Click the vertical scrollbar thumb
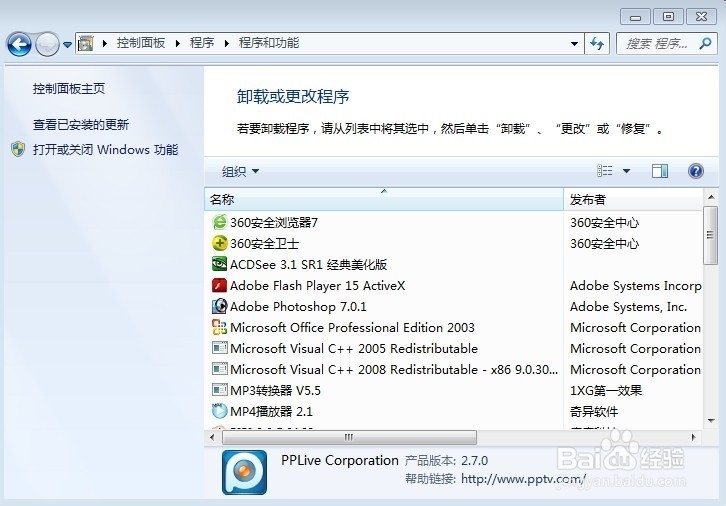Image resolution: width=726 pixels, height=506 pixels. click(x=710, y=235)
